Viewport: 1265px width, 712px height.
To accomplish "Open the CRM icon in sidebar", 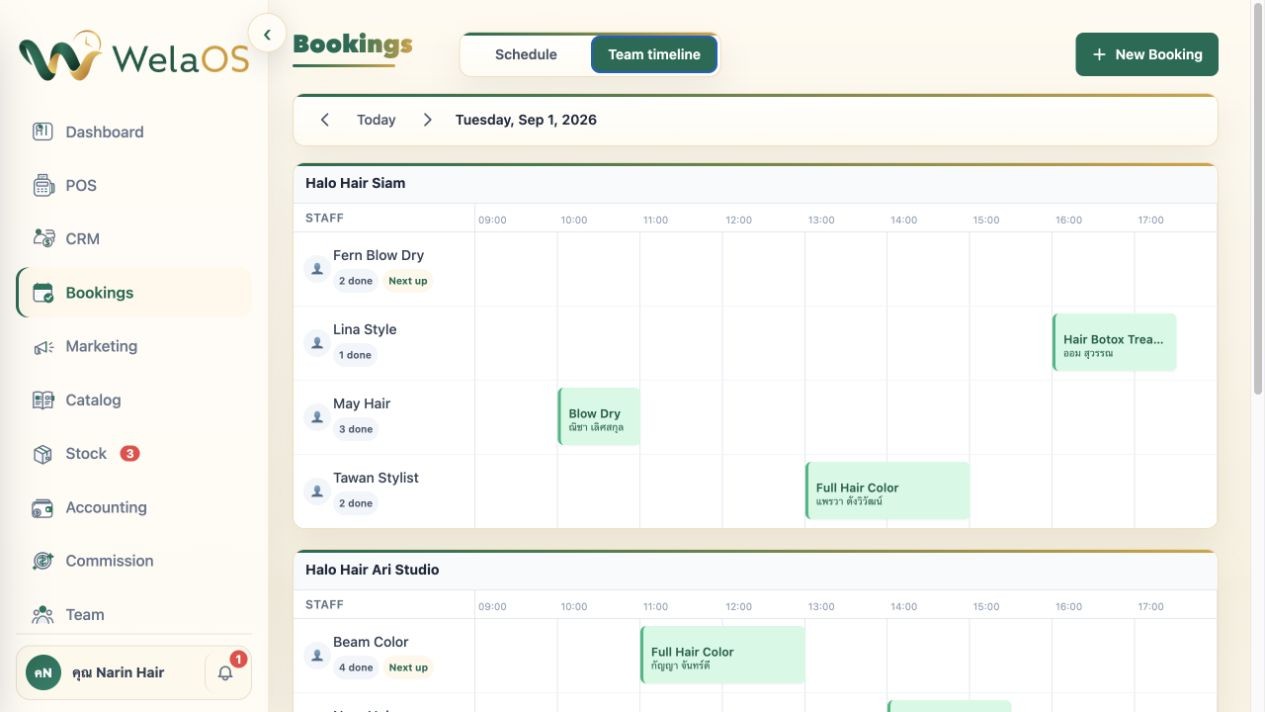I will [x=42, y=238].
